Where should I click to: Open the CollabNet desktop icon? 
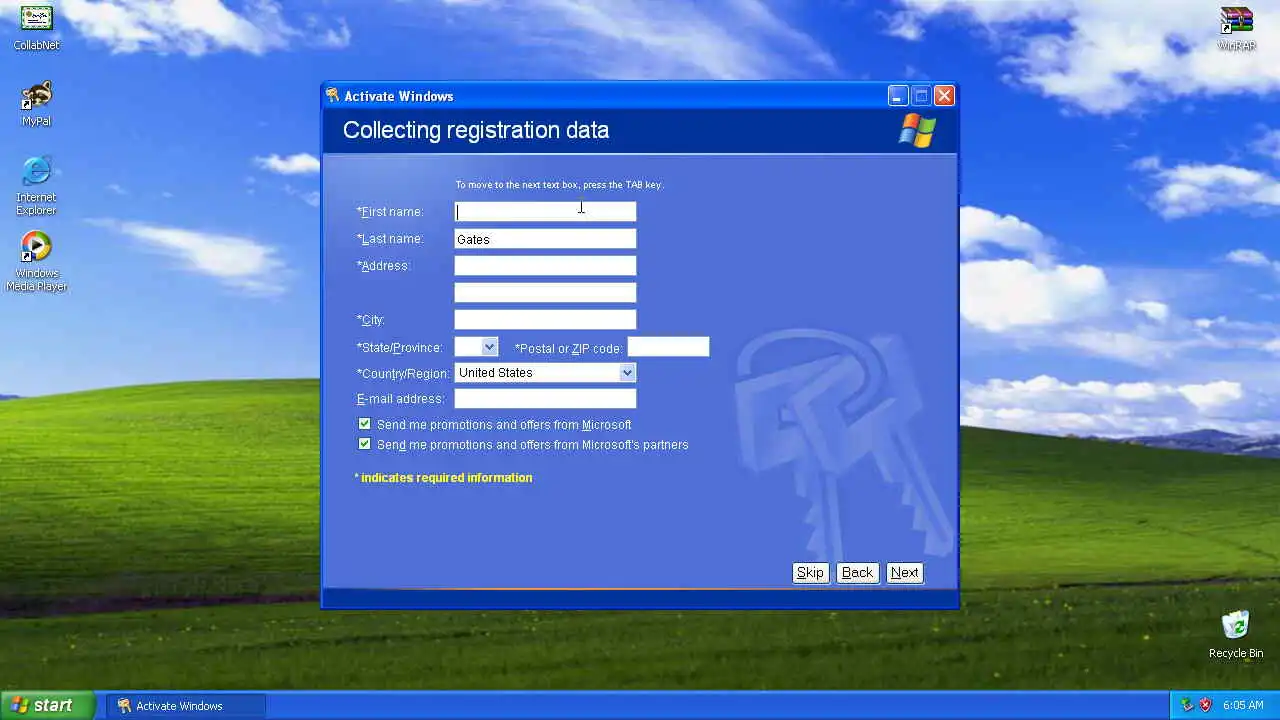click(x=36, y=27)
